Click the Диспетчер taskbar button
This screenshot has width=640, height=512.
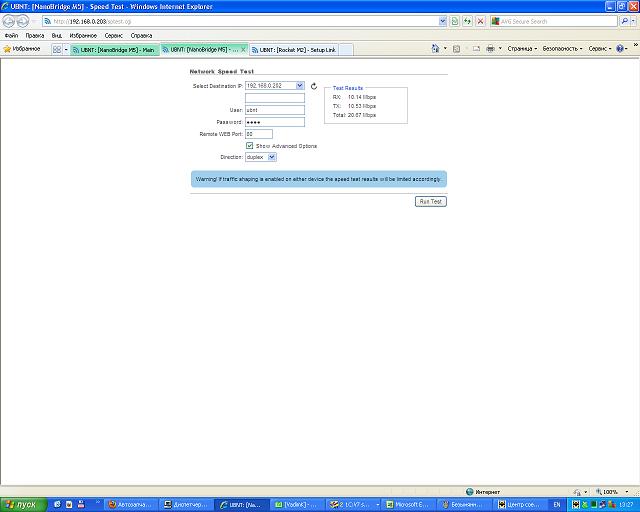187,505
